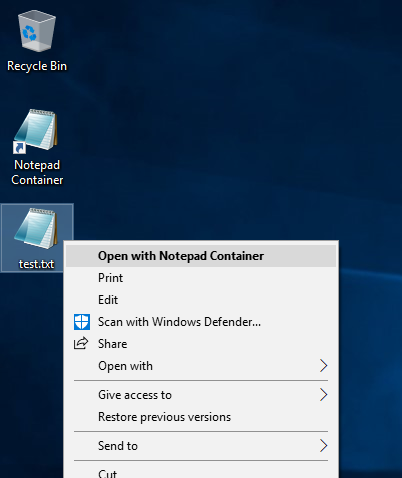Choose Edit in the context menu

point(201,300)
